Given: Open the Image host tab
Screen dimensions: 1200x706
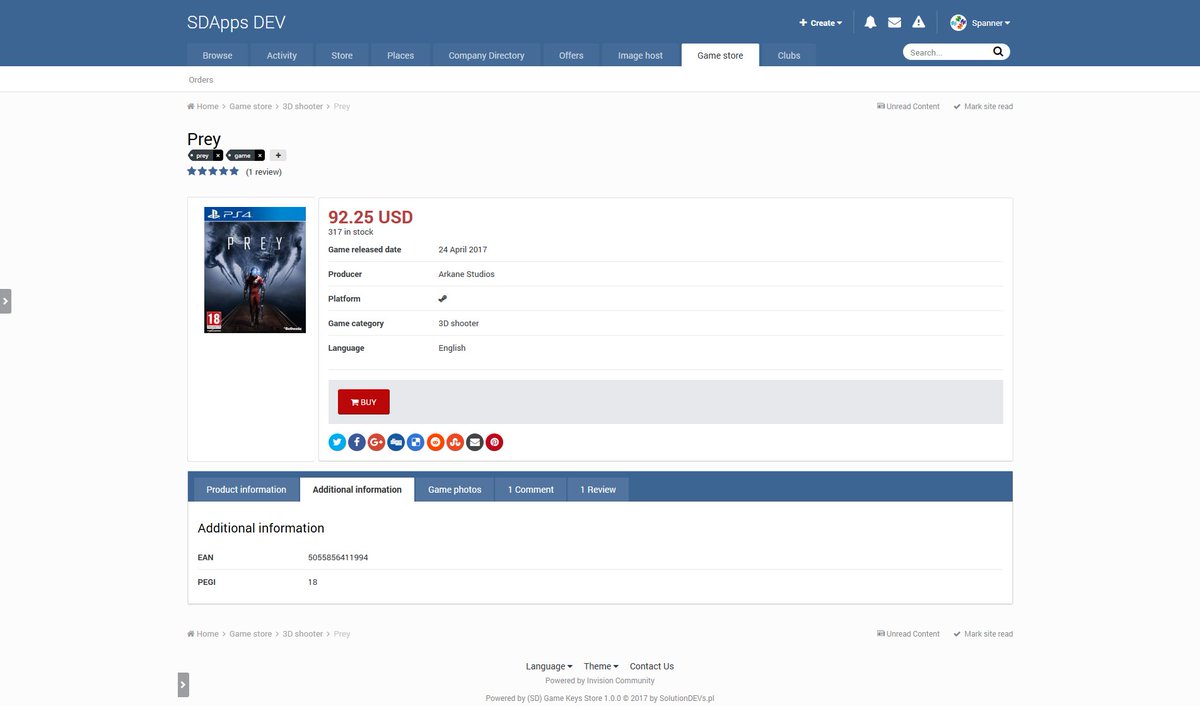Looking at the screenshot, I should point(640,55).
